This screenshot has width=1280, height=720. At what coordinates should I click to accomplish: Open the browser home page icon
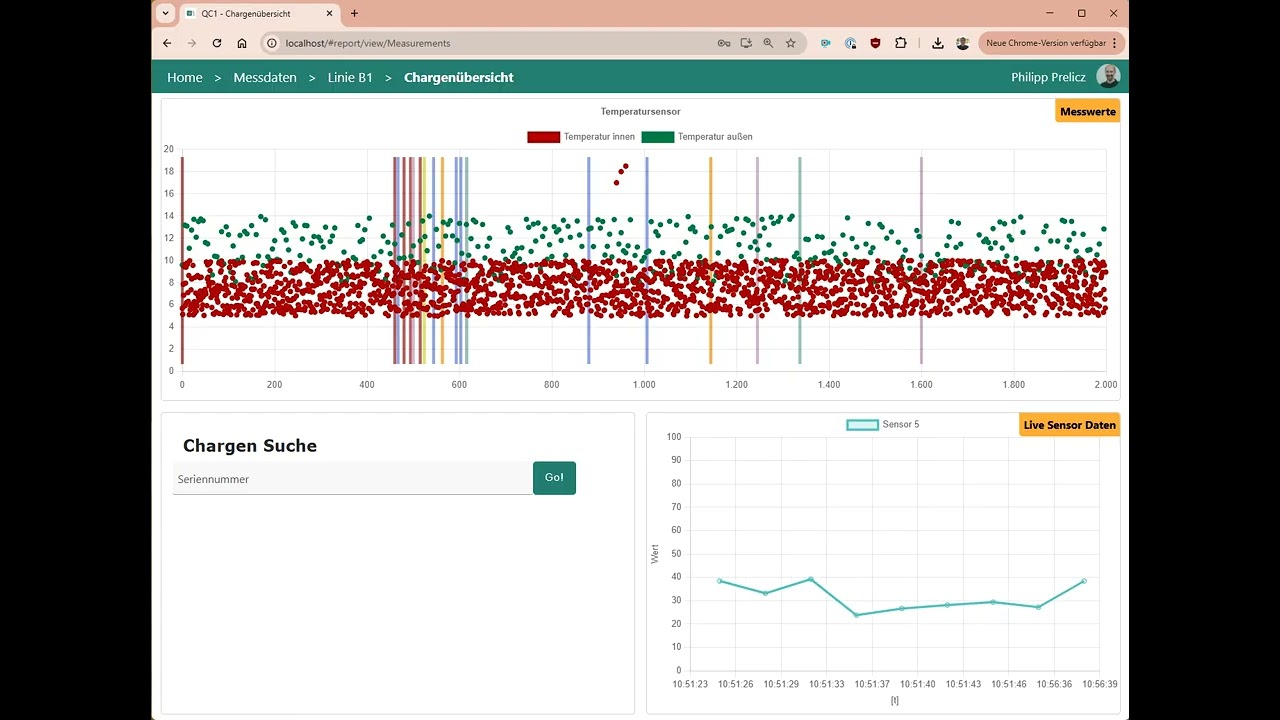point(242,43)
